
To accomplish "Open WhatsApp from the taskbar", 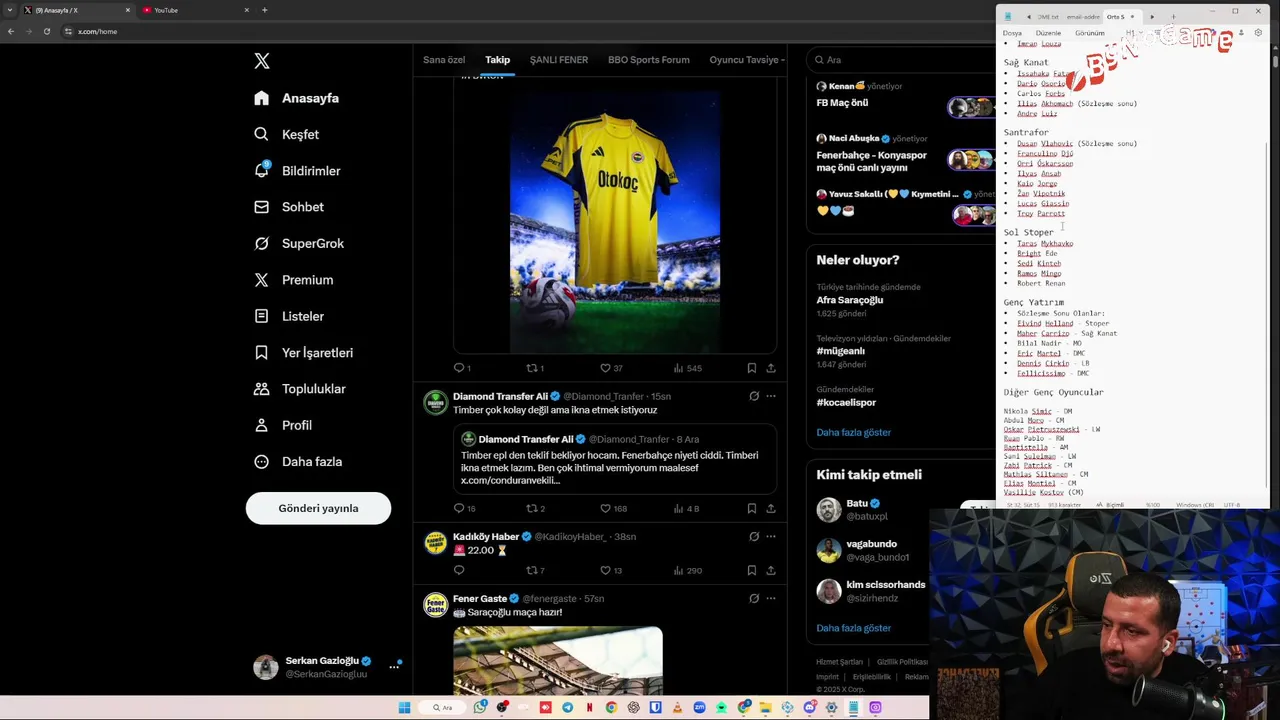I will point(480,707).
